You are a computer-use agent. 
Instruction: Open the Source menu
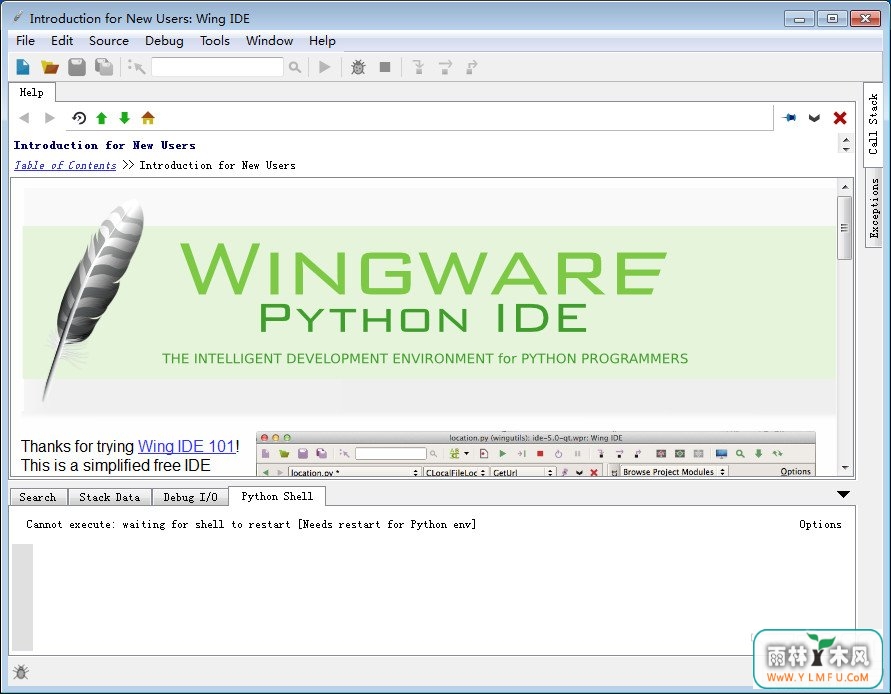coord(109,41)
